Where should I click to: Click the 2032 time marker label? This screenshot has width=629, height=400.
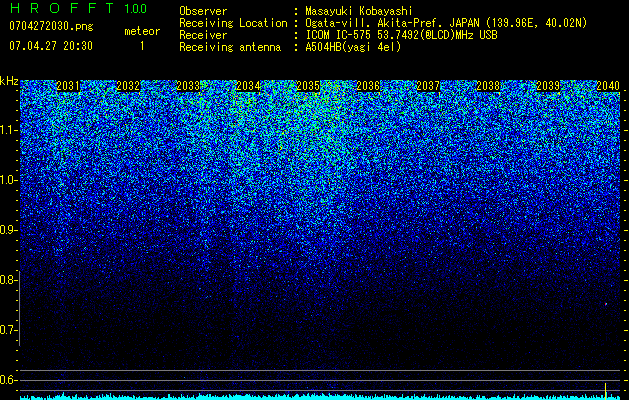(128, 86)
